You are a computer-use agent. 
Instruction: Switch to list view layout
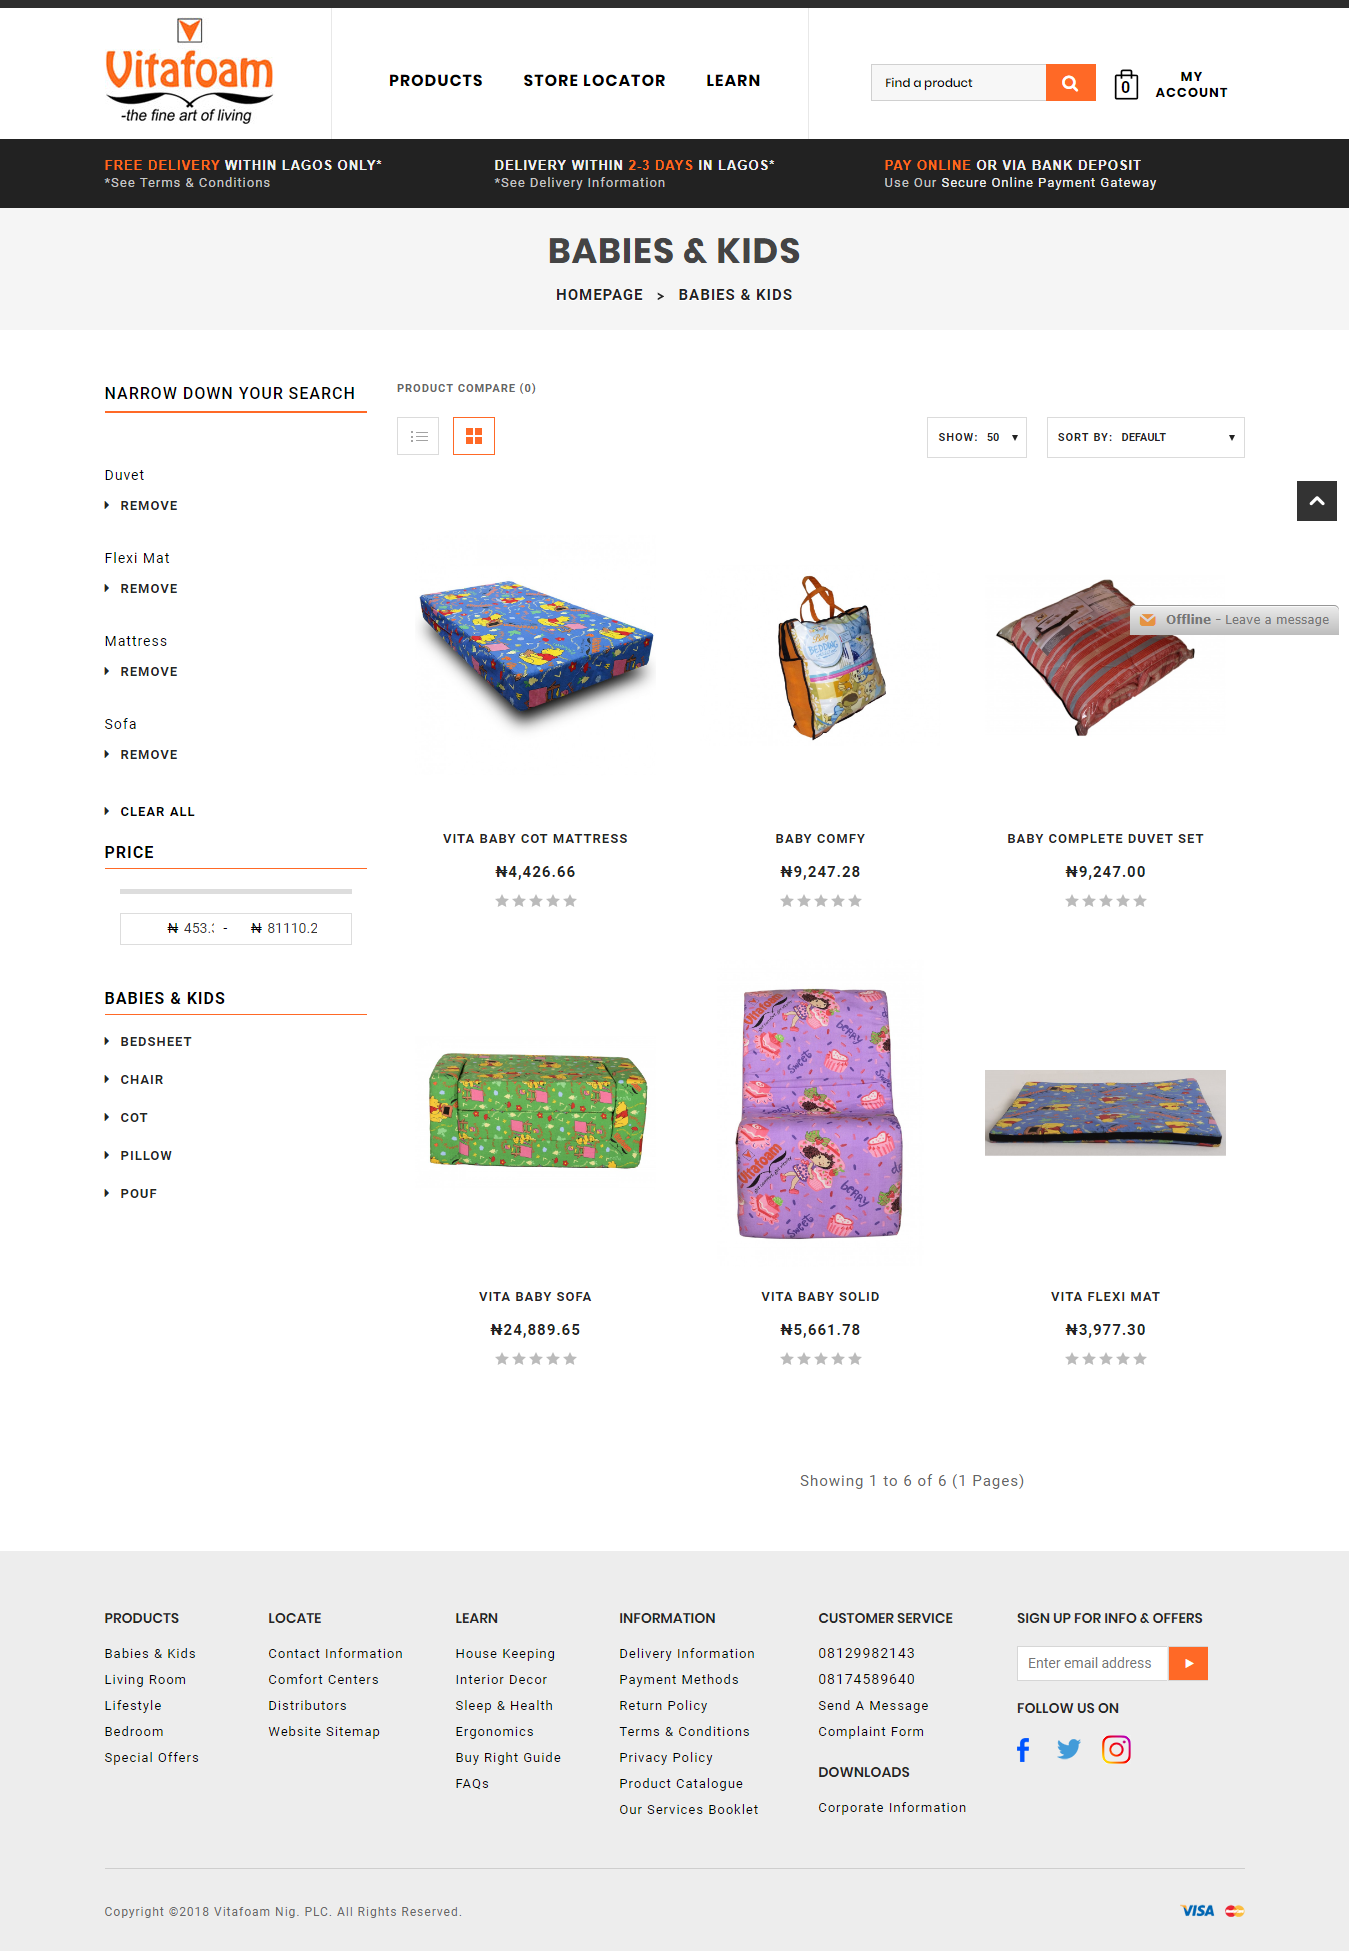418,436
